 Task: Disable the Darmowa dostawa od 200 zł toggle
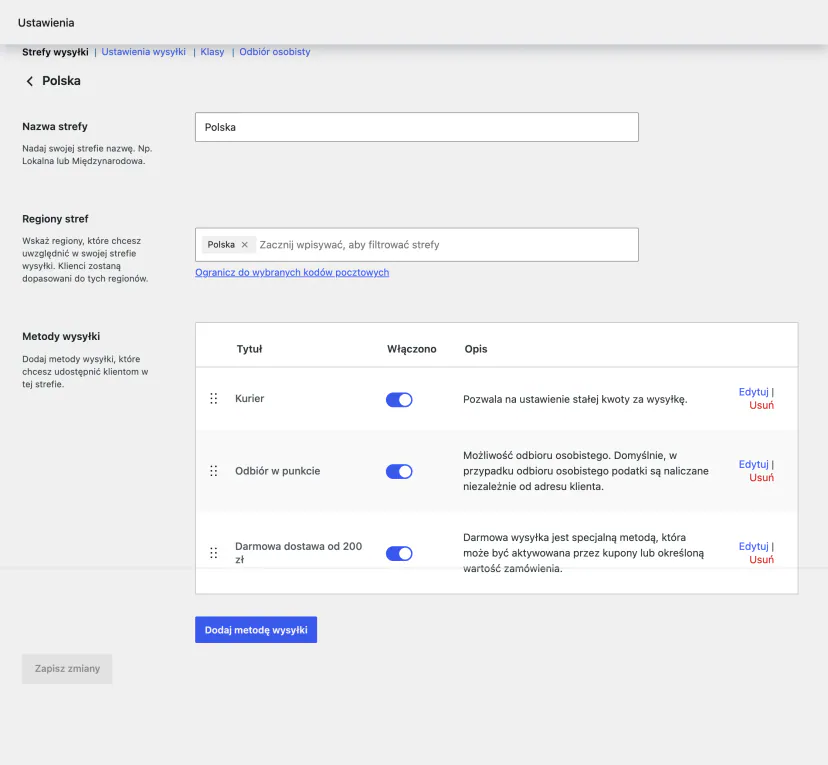point(399,553)
